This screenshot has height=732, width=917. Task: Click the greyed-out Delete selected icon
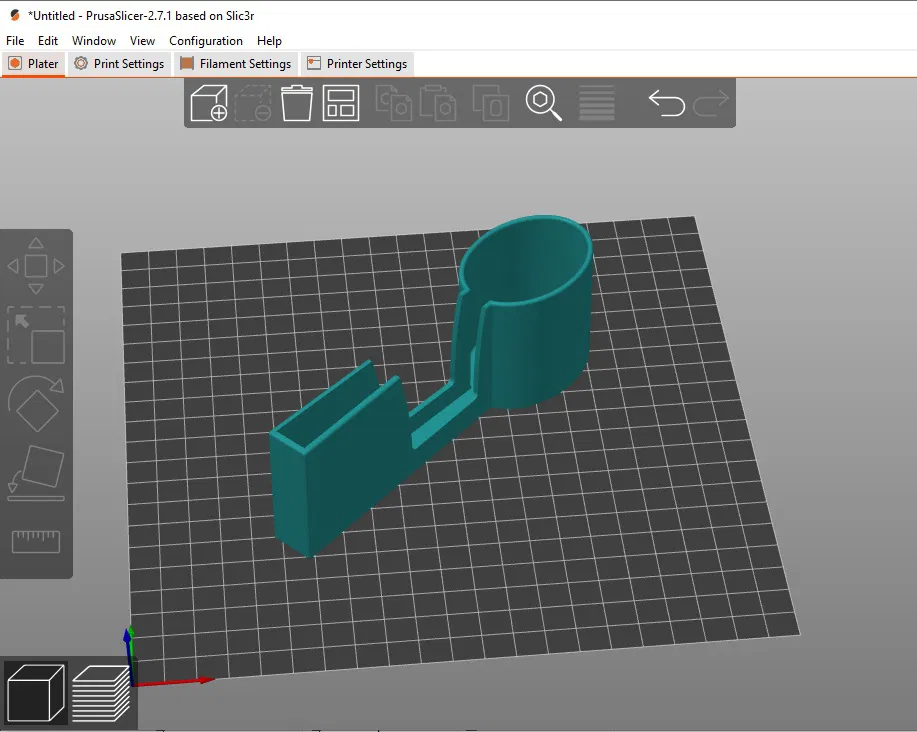pos(253,103)
